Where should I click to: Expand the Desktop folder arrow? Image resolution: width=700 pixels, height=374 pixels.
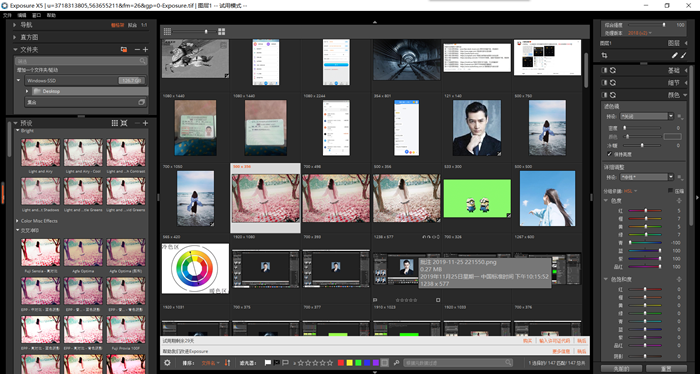tap(27, 91)
